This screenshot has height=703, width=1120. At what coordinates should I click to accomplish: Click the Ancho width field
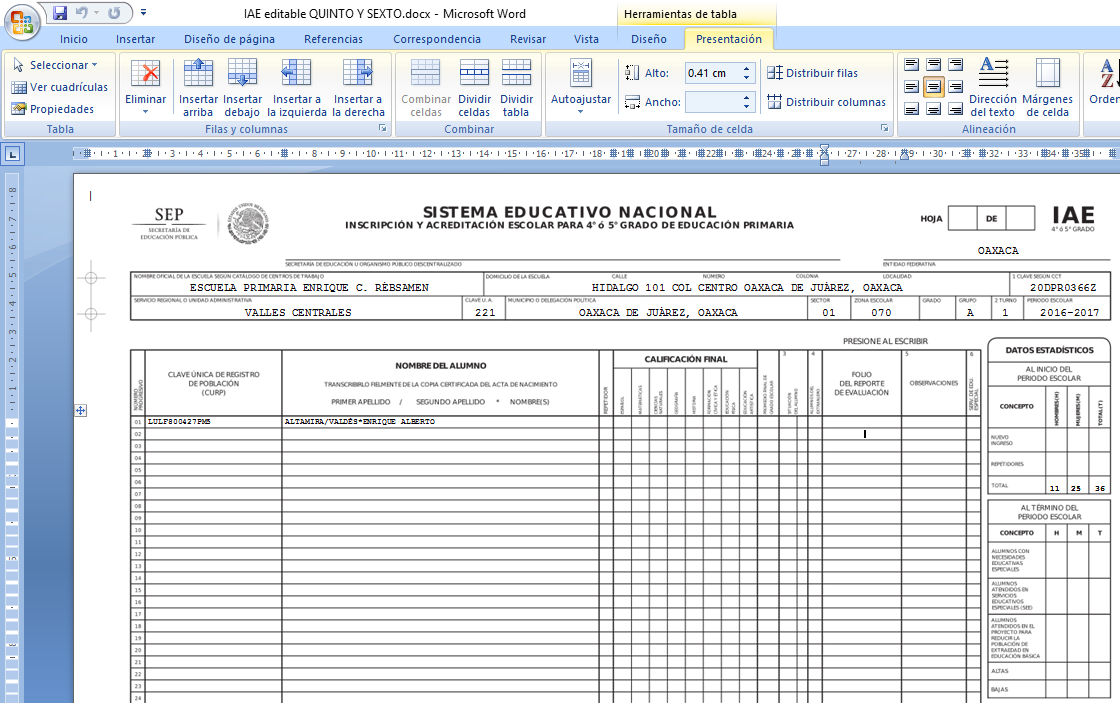[x=711, y=102]
